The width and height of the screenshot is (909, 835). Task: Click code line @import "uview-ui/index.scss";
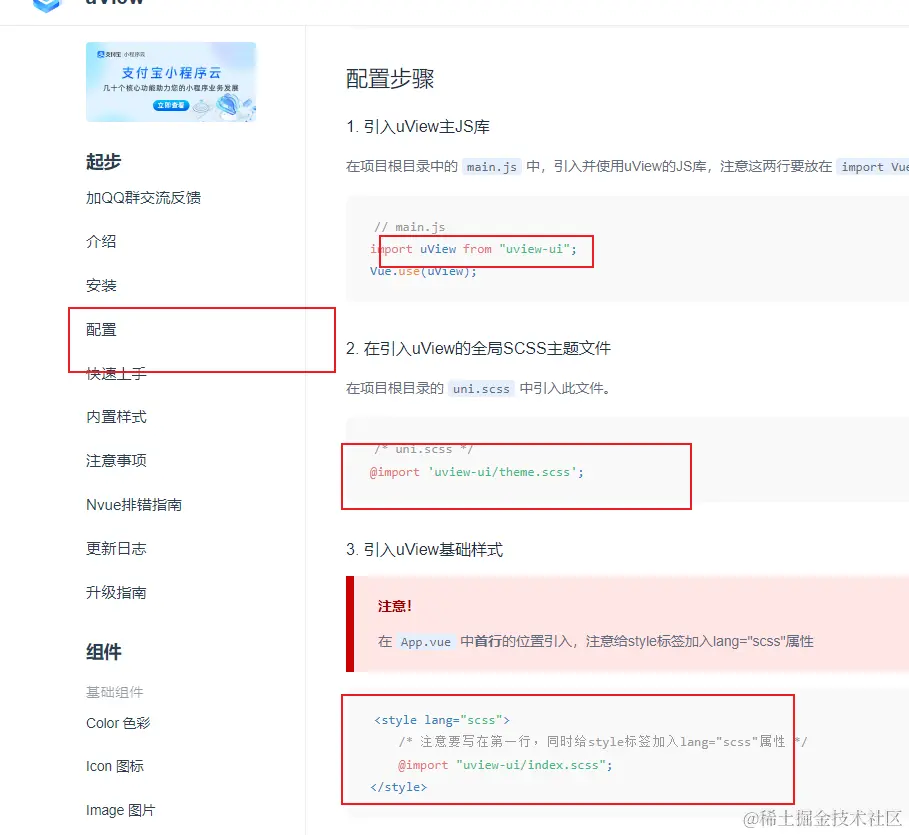point(505,765)
